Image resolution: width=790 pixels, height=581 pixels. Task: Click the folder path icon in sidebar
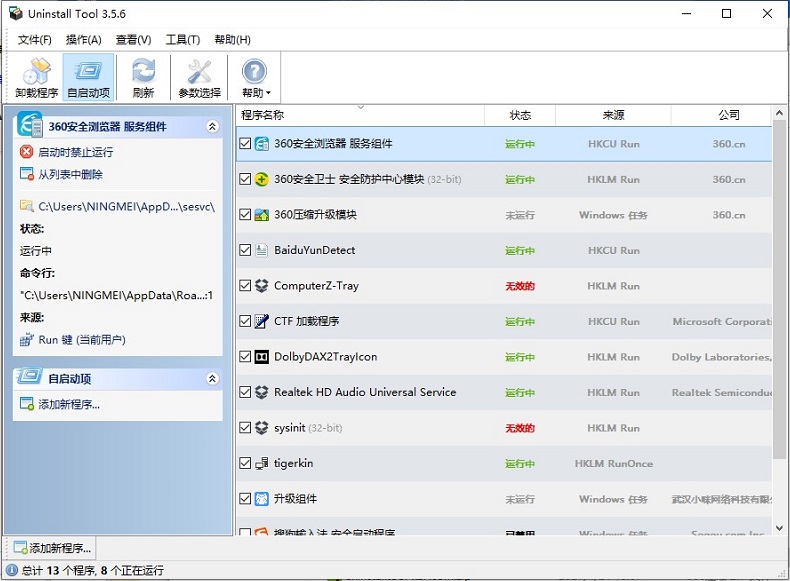pos(26,206)
